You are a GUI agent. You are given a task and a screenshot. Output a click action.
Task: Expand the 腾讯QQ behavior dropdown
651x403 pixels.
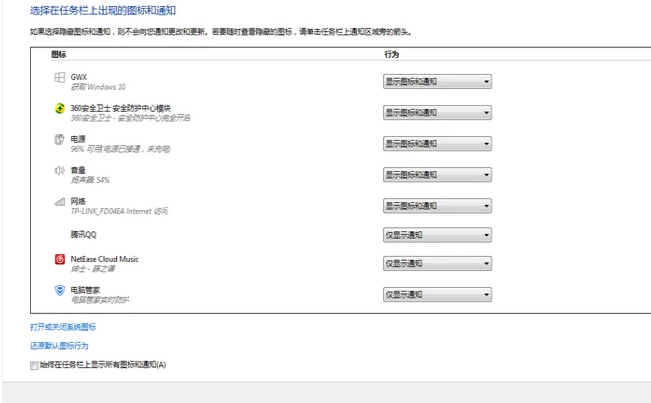437,236
